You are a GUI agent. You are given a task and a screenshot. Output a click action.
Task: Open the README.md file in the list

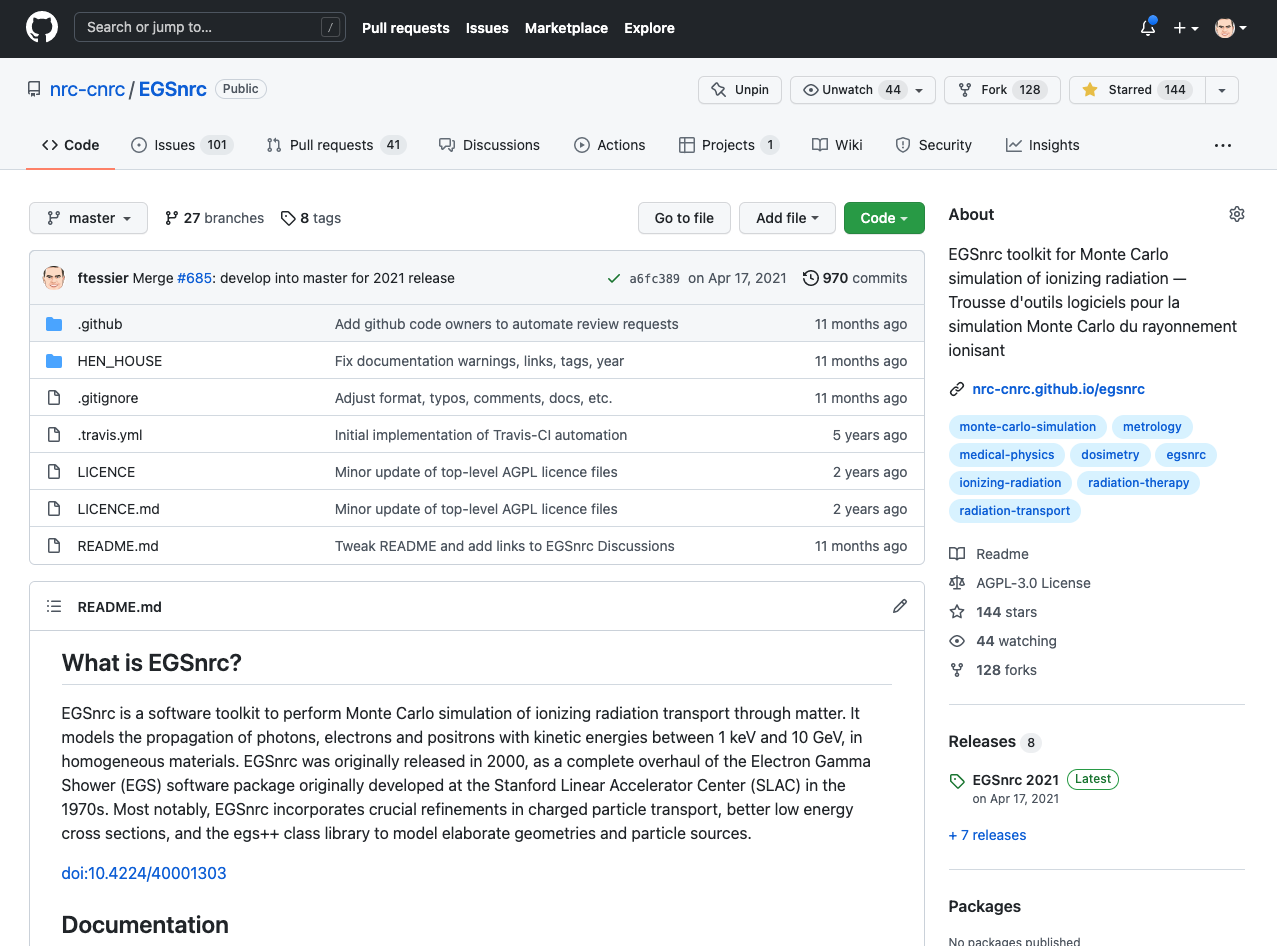click(118, 546)
